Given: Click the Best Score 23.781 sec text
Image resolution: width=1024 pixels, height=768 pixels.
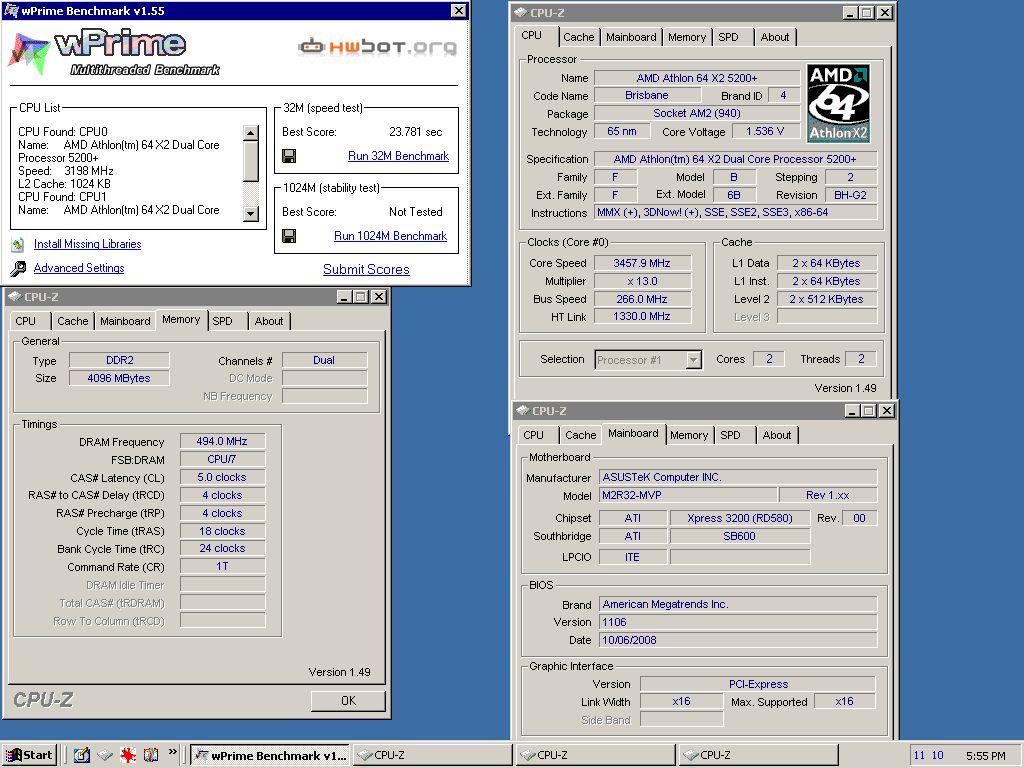Looking at the screenshot, I should point(415,132).
